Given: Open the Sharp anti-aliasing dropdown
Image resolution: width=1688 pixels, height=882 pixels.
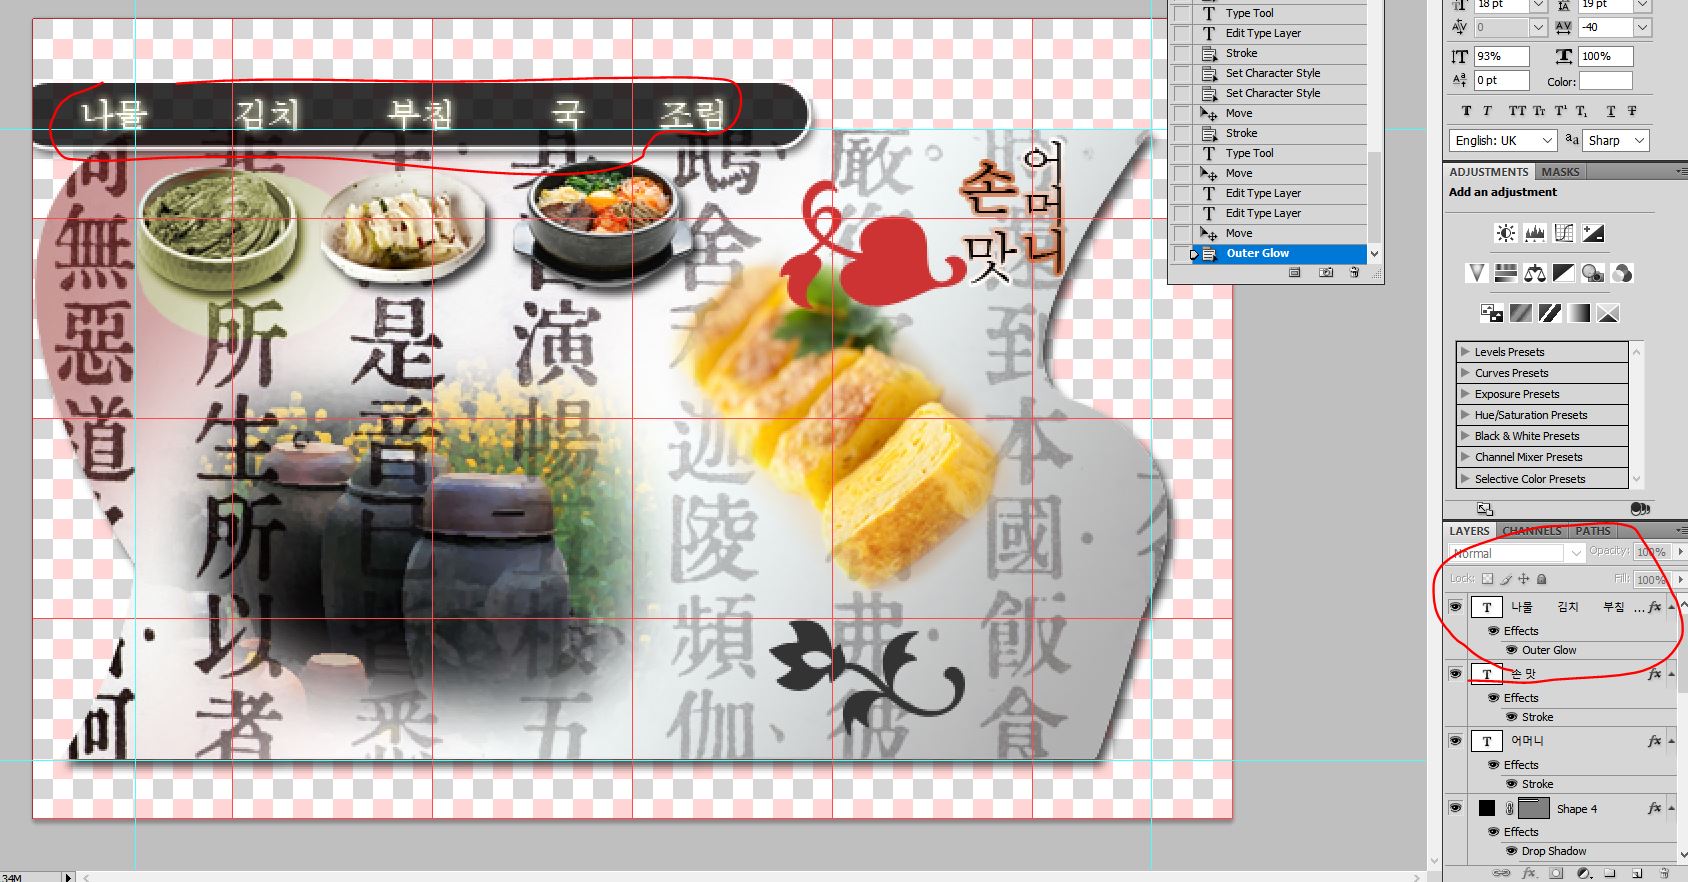Looking at the screenshot, I should tap(1616, 141).
